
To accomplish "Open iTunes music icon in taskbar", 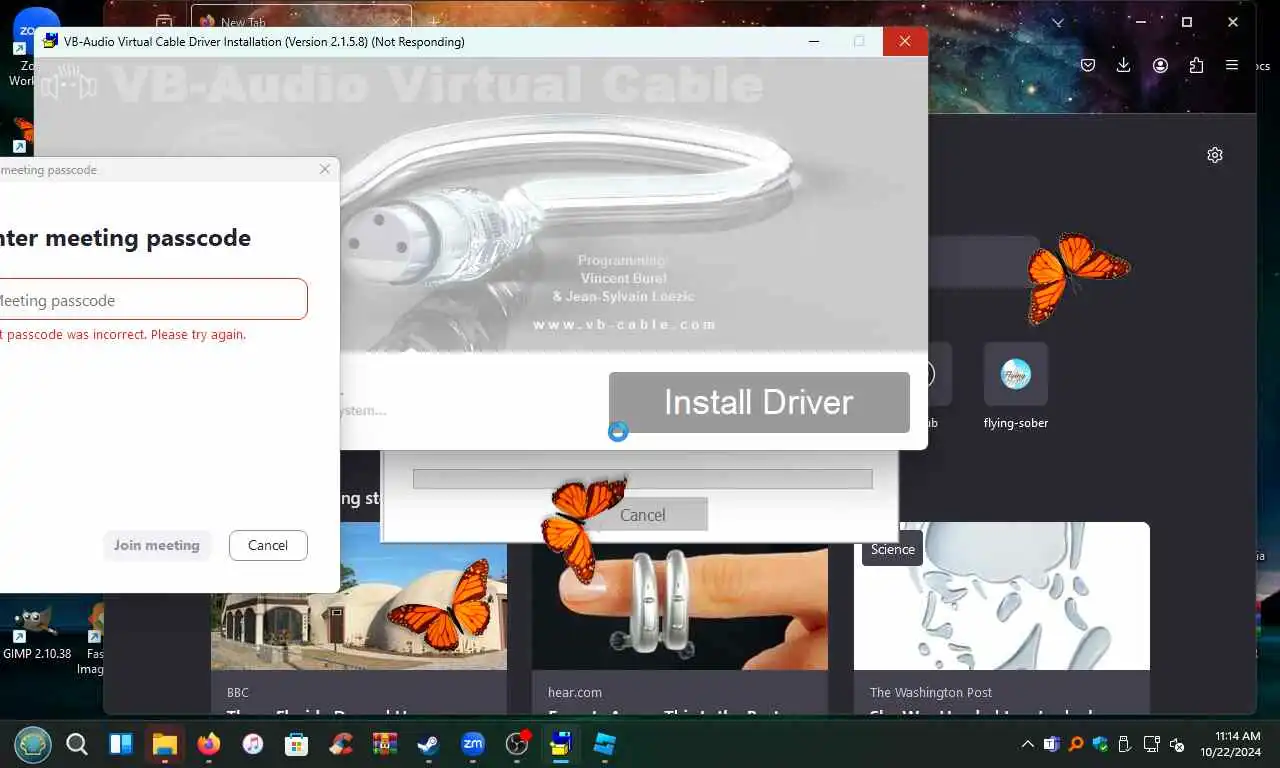I will pyautogui.click(x=253, y=744).
